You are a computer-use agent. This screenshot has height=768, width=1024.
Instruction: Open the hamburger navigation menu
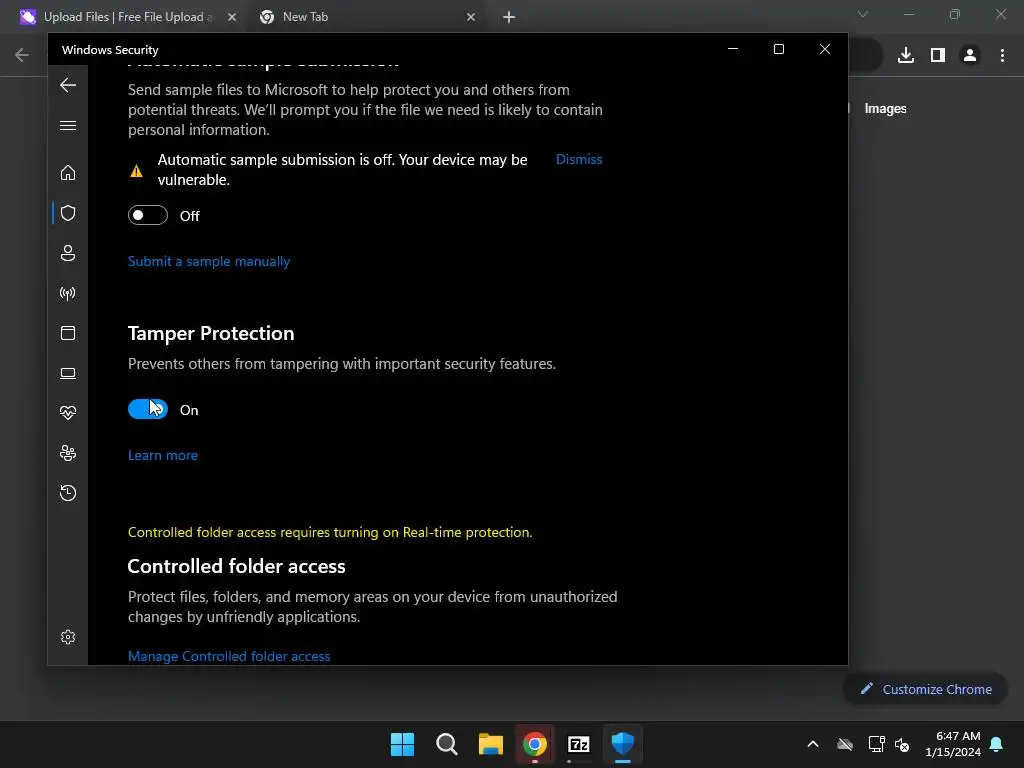click(68, 125)
